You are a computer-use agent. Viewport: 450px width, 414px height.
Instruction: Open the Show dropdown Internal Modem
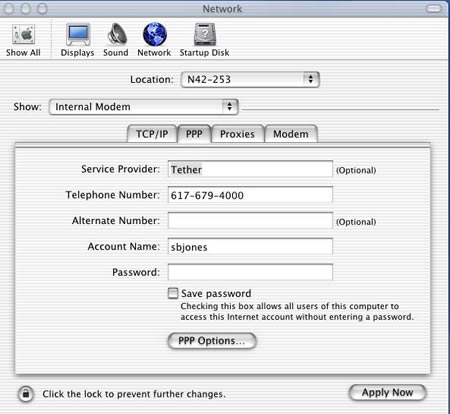[144, 107]
